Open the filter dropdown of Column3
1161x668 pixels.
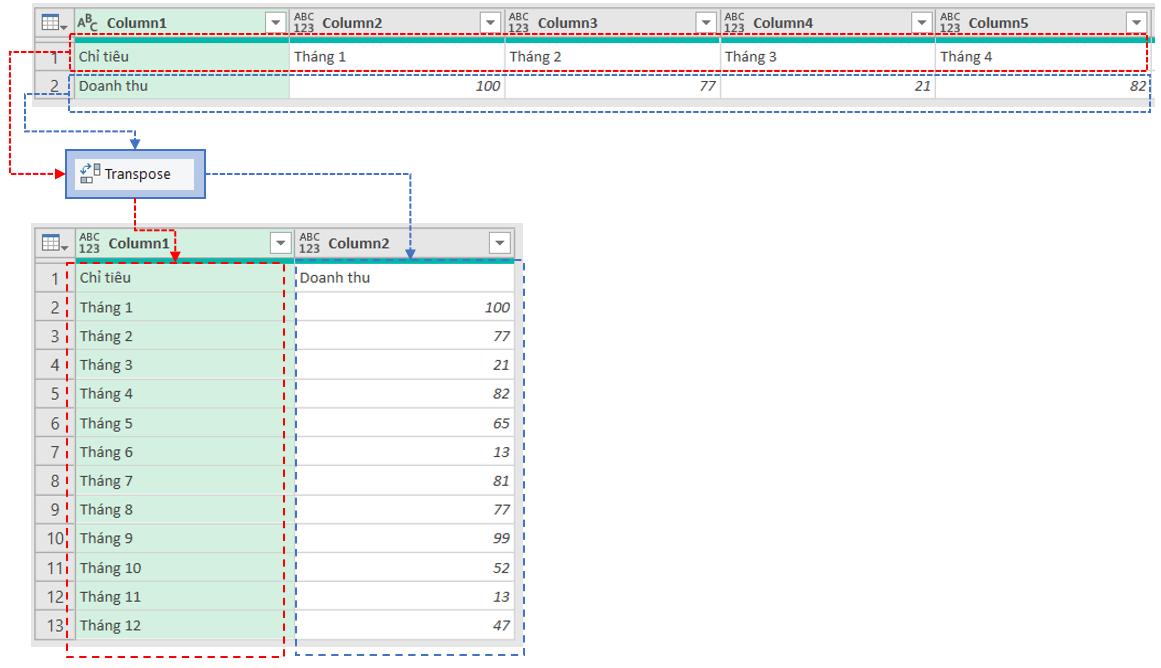706,23
